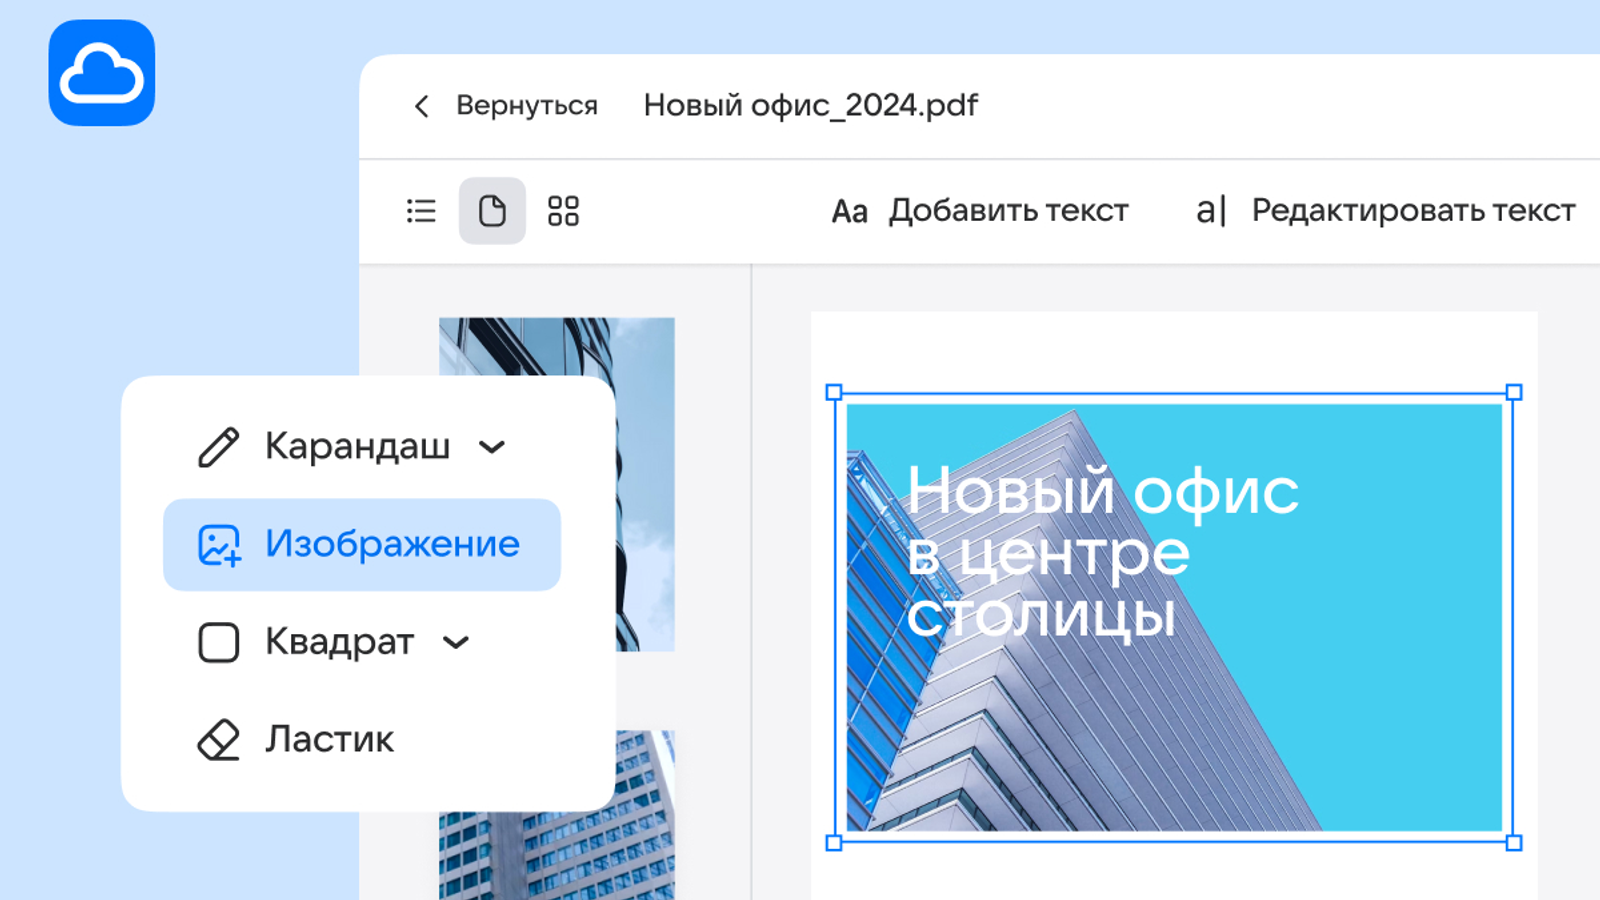This screenshot has width=1600, height=900.
Task: Click the top-left resize handle of selected image
Action: click(x=834, y=392)
